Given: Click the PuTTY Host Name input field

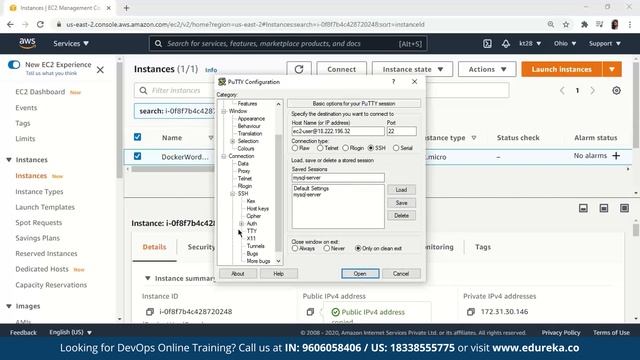Looking at the screenshot, I should (338, 131).
